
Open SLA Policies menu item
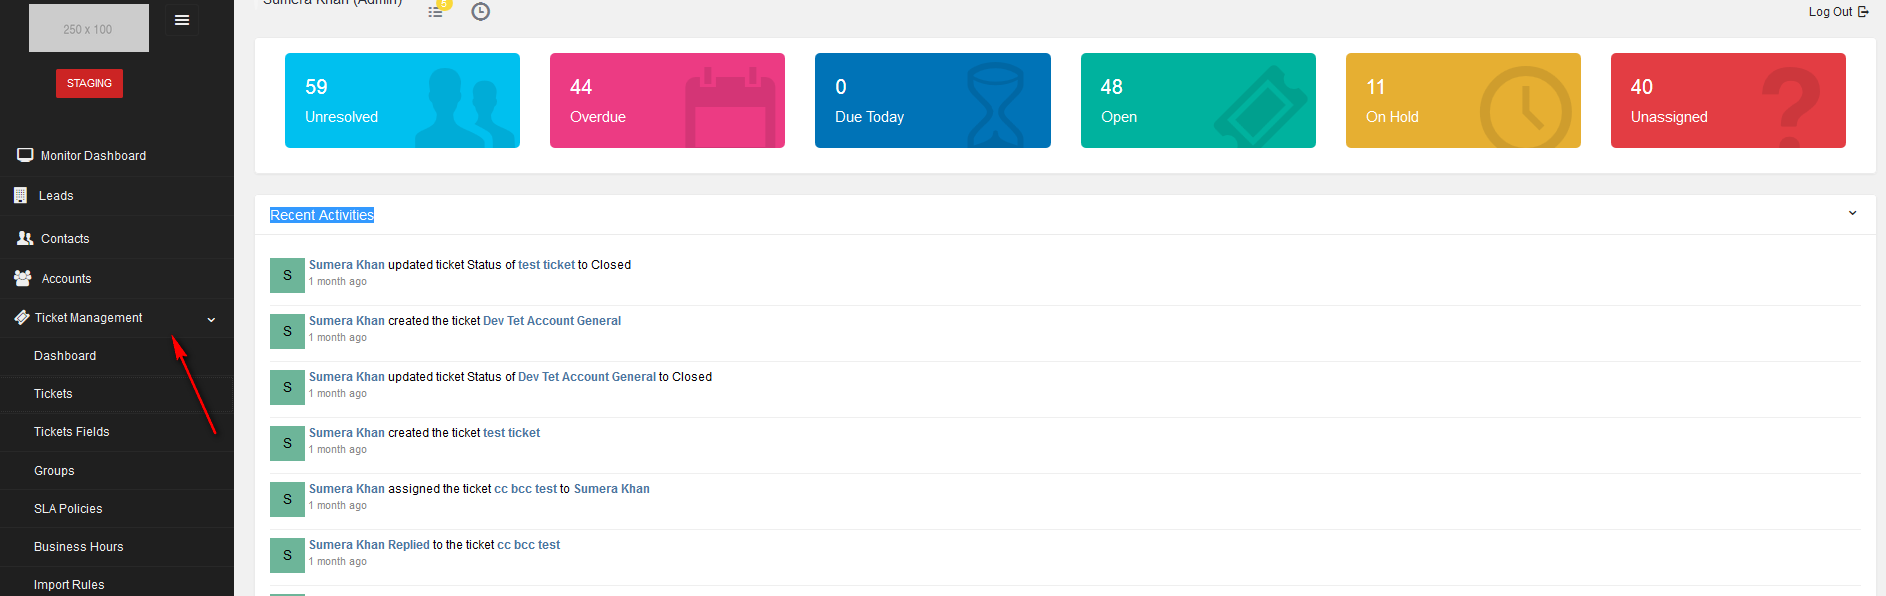[x=68, y=509]
